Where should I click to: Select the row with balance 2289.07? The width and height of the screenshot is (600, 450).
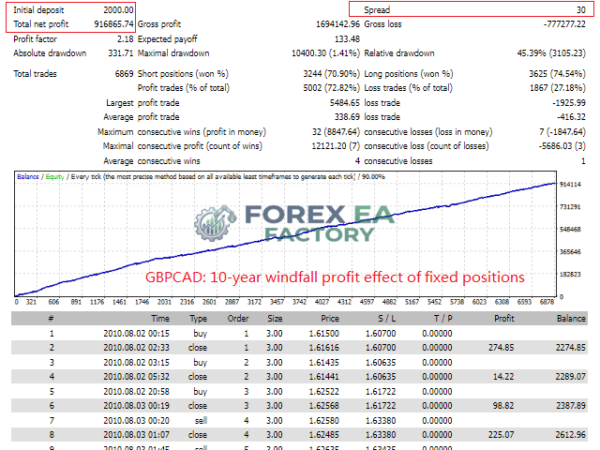coord(299,377)
